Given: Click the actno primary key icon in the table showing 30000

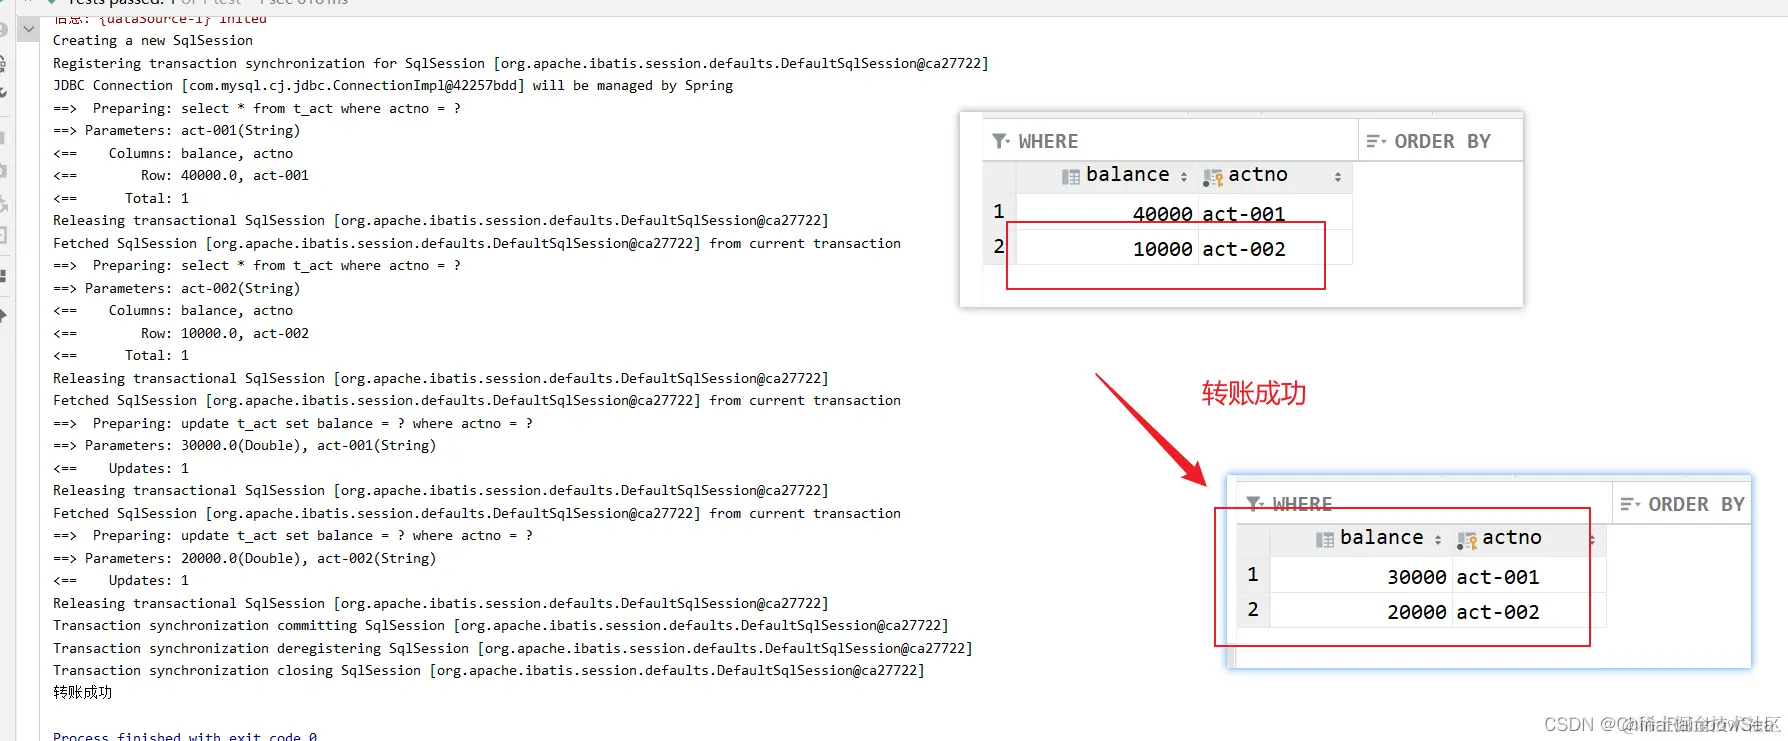Looking at the screenshot, I should [x=1467, y=540].
